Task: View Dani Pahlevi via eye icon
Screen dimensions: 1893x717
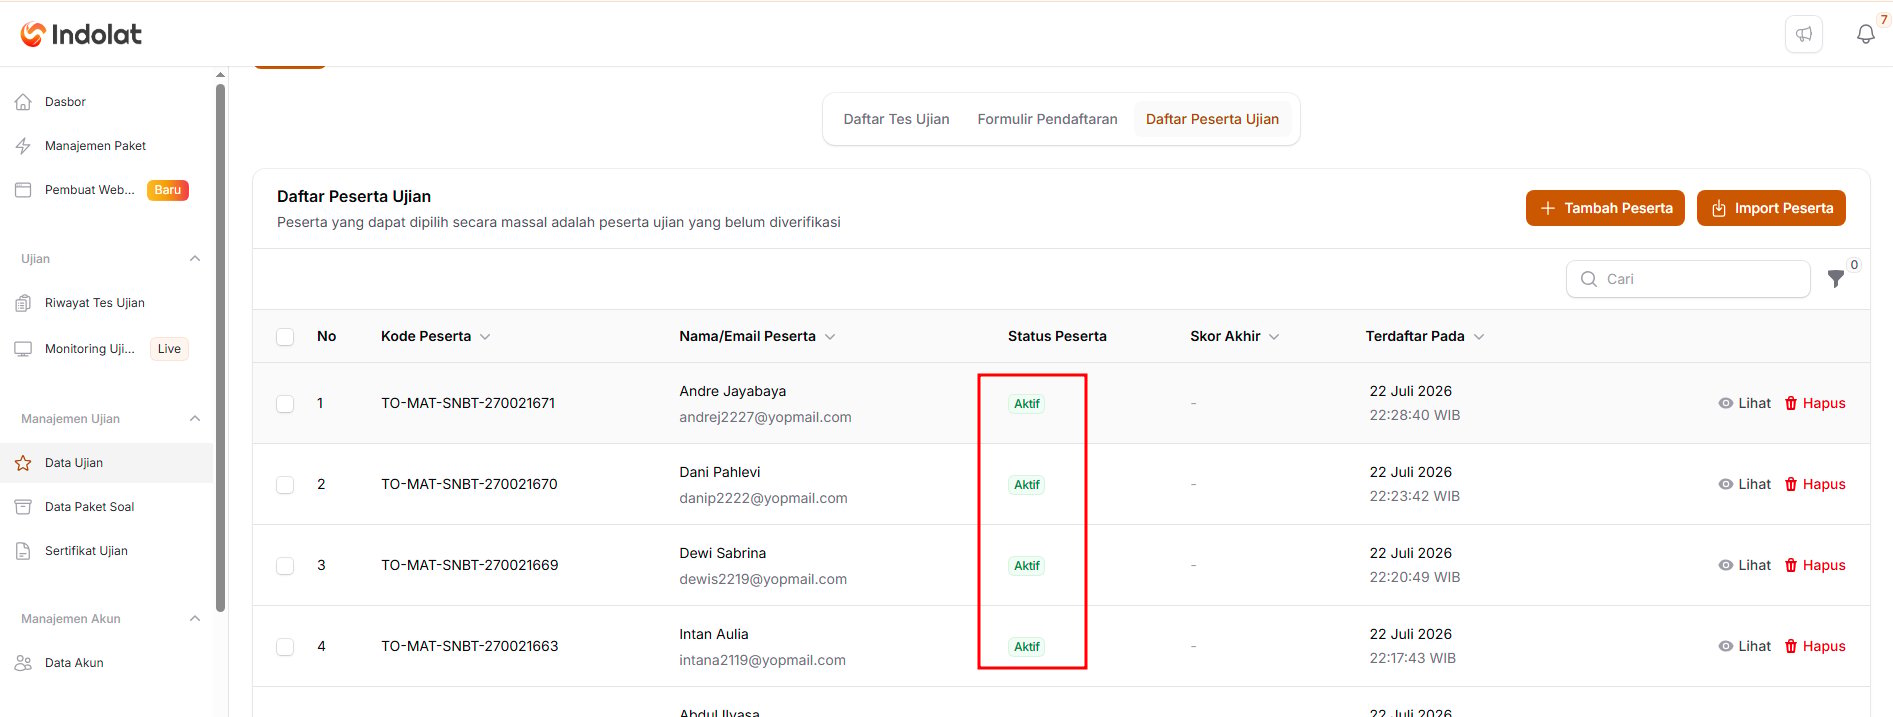Action: click(1726, 484)
